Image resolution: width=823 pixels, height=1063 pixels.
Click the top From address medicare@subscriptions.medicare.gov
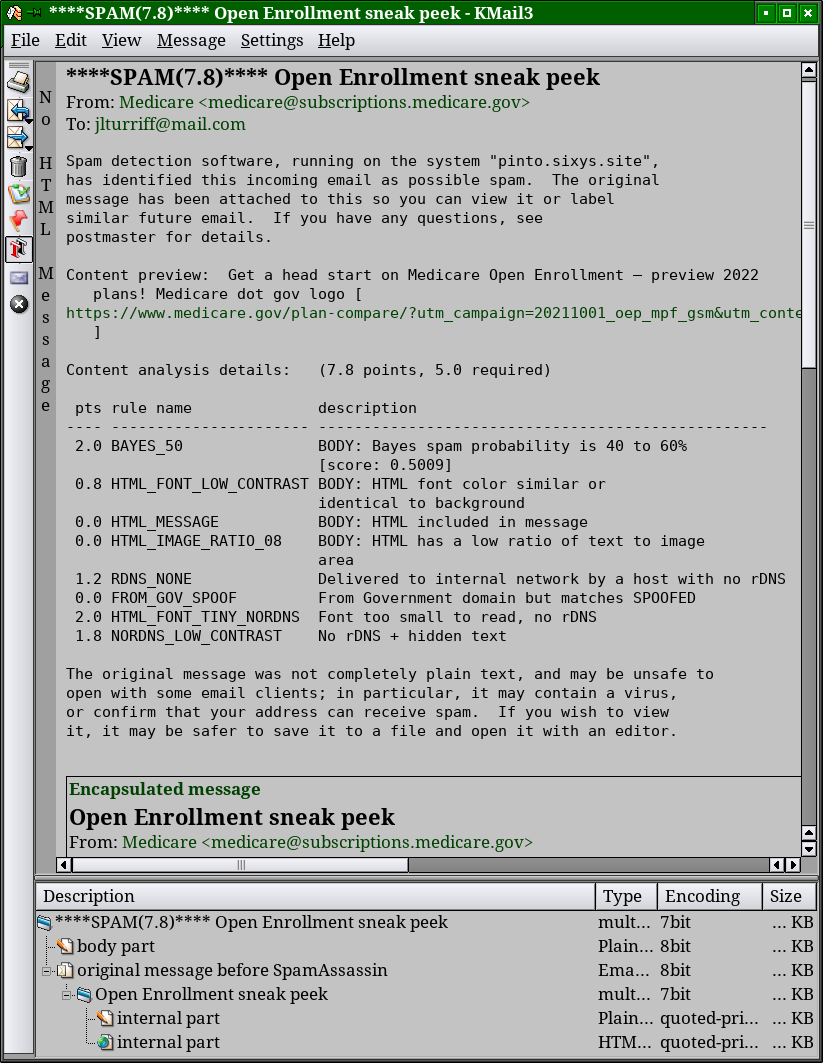[x=324, y=102]
